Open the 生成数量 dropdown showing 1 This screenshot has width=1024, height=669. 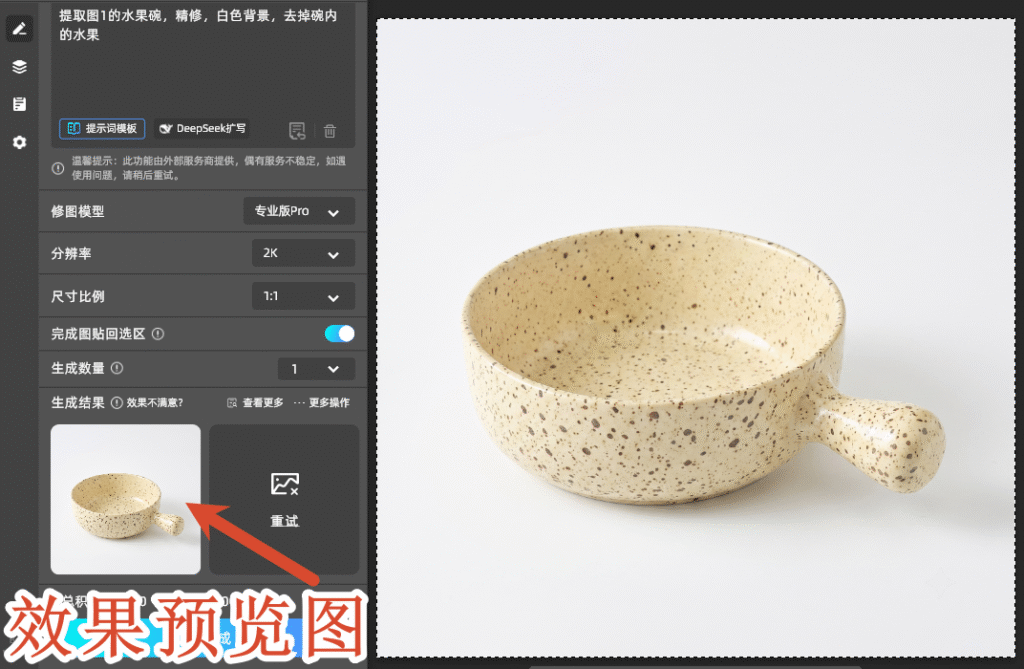316,369
